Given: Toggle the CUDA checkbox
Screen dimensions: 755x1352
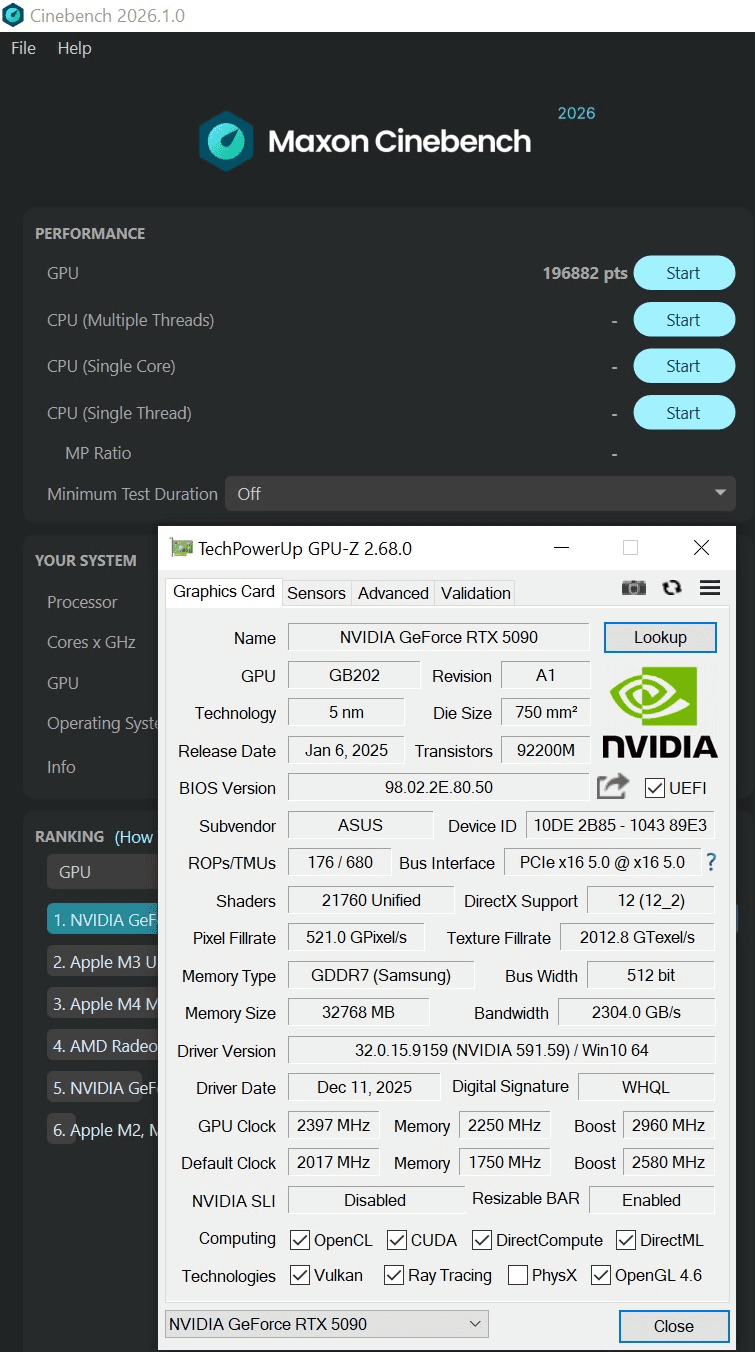Looking at the screenshot, I should (x=397, y=1240).
